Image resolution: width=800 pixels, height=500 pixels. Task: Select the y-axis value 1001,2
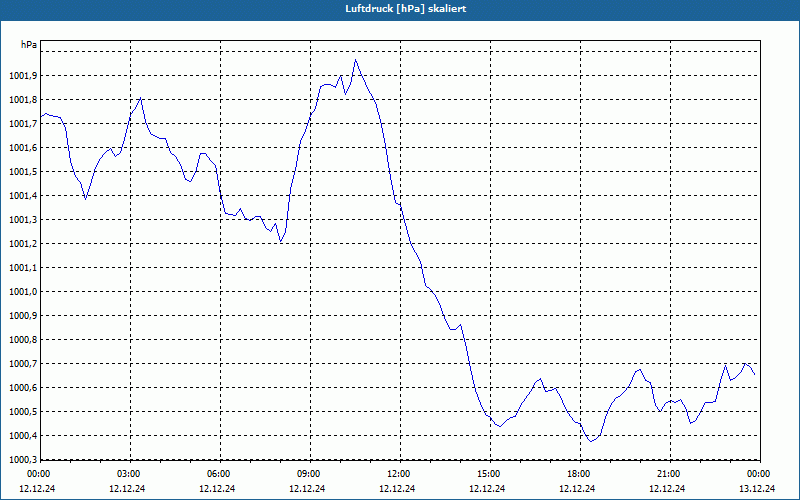pyautogui.click(x=23, y=243)
